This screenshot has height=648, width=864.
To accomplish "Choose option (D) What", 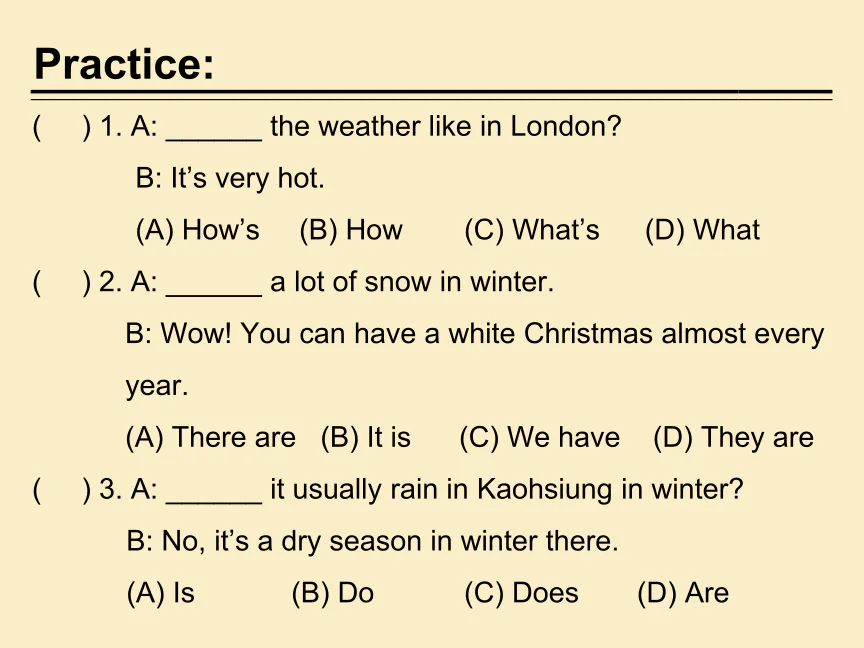I will 702,230.
